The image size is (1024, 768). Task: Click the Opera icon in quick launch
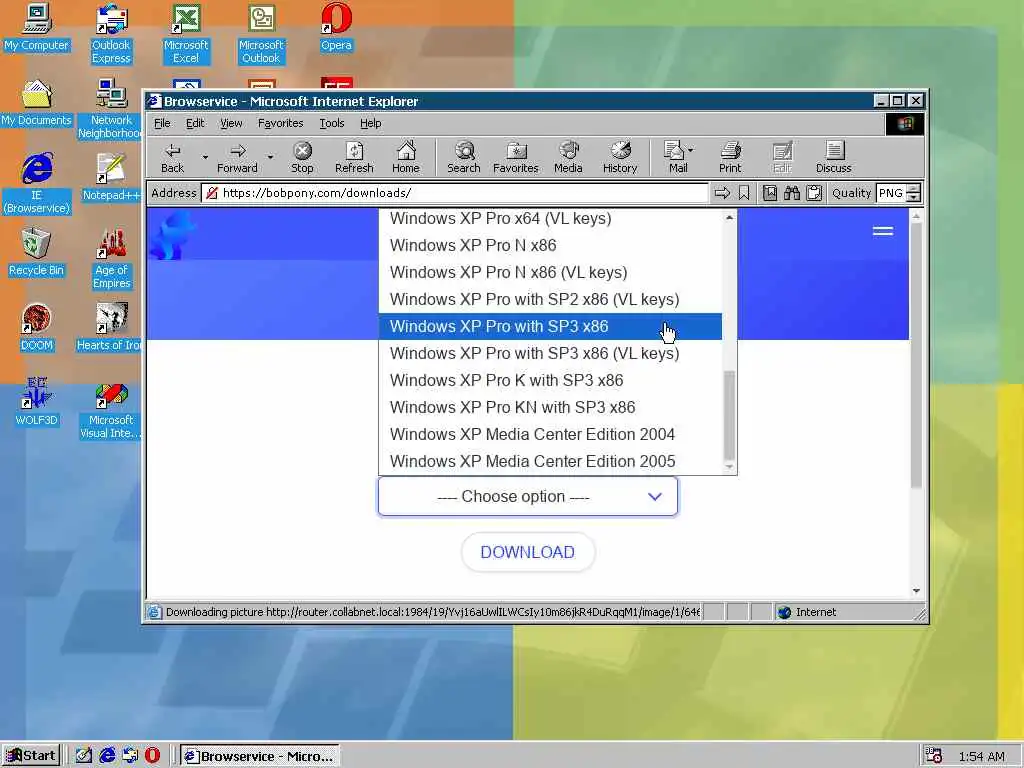pyautogui.click(x=152, y=755)
